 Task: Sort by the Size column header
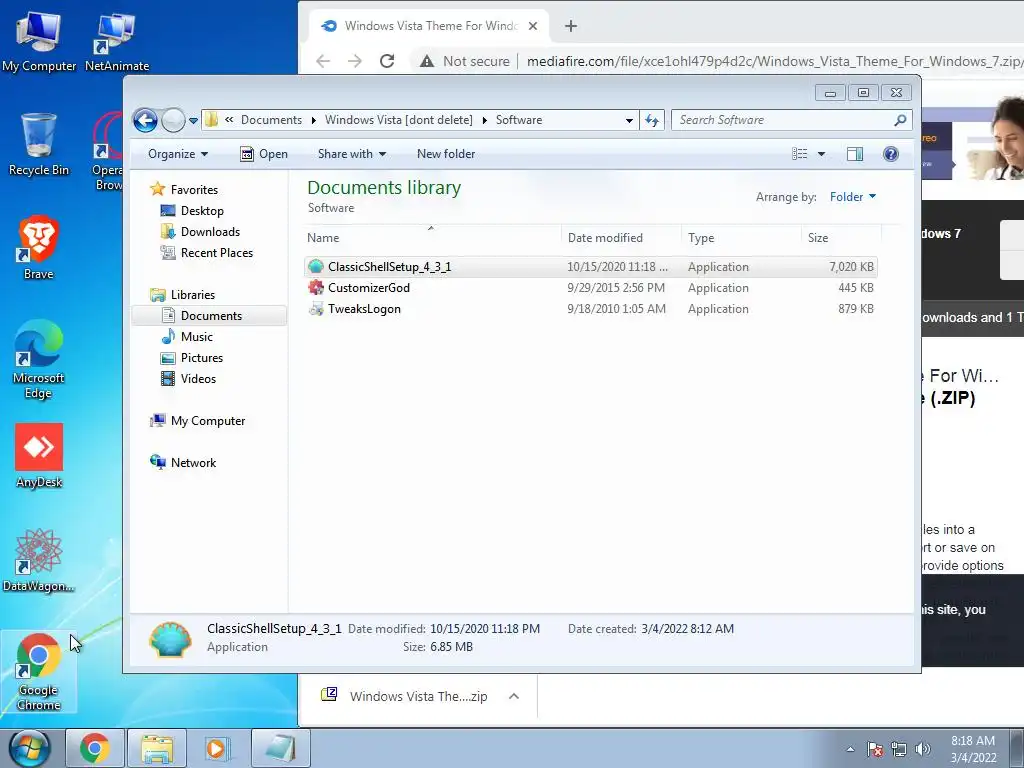[x=840, y=238]
